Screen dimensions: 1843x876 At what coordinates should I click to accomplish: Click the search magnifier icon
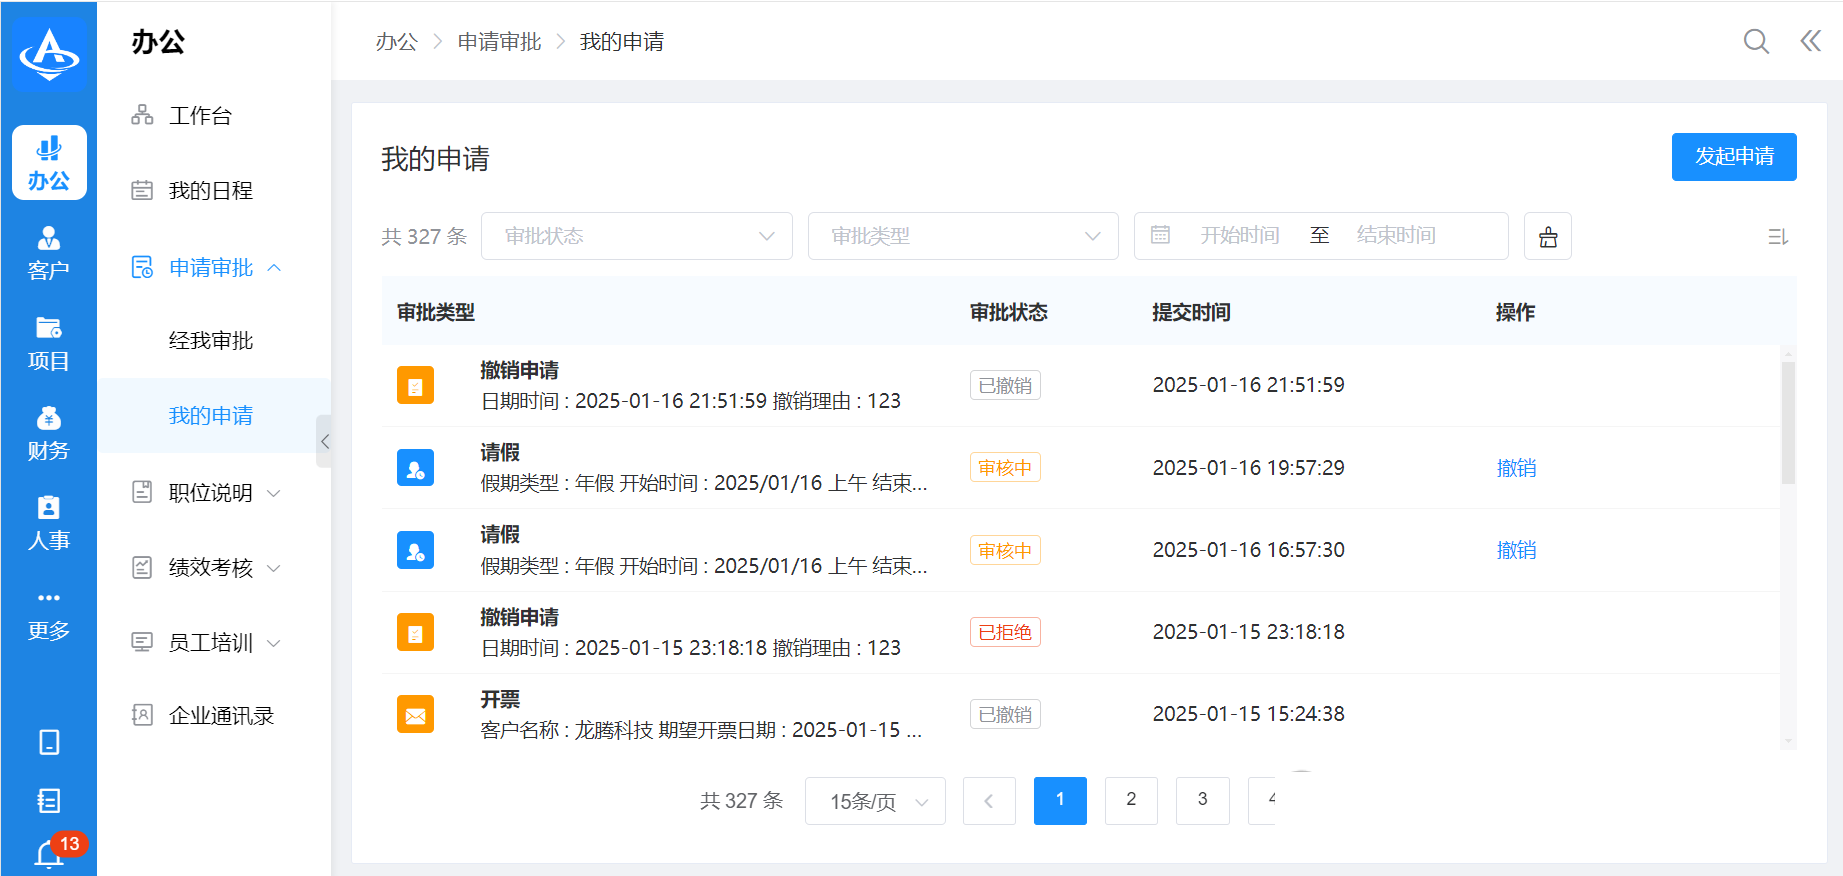(1755, 41)
